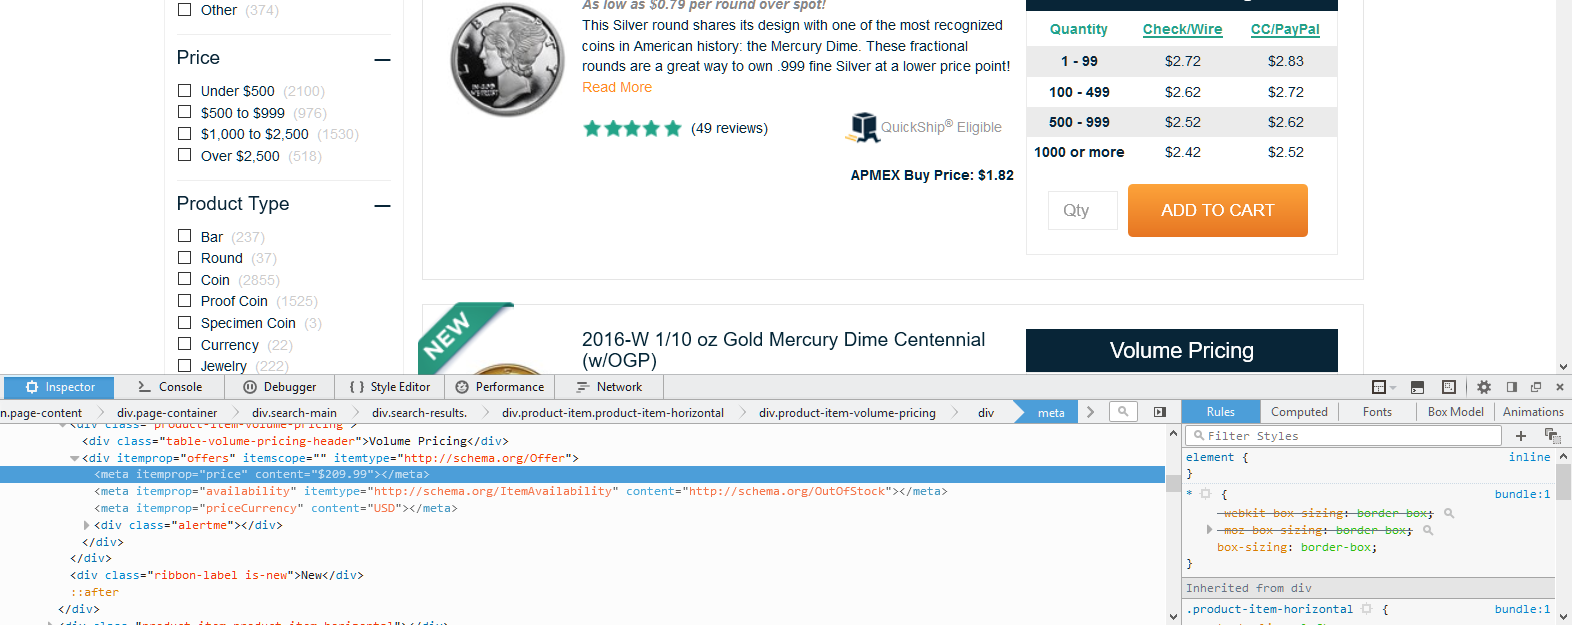Open 2016-W Gold Mercury Dime Centennial title

pos(784,350)
